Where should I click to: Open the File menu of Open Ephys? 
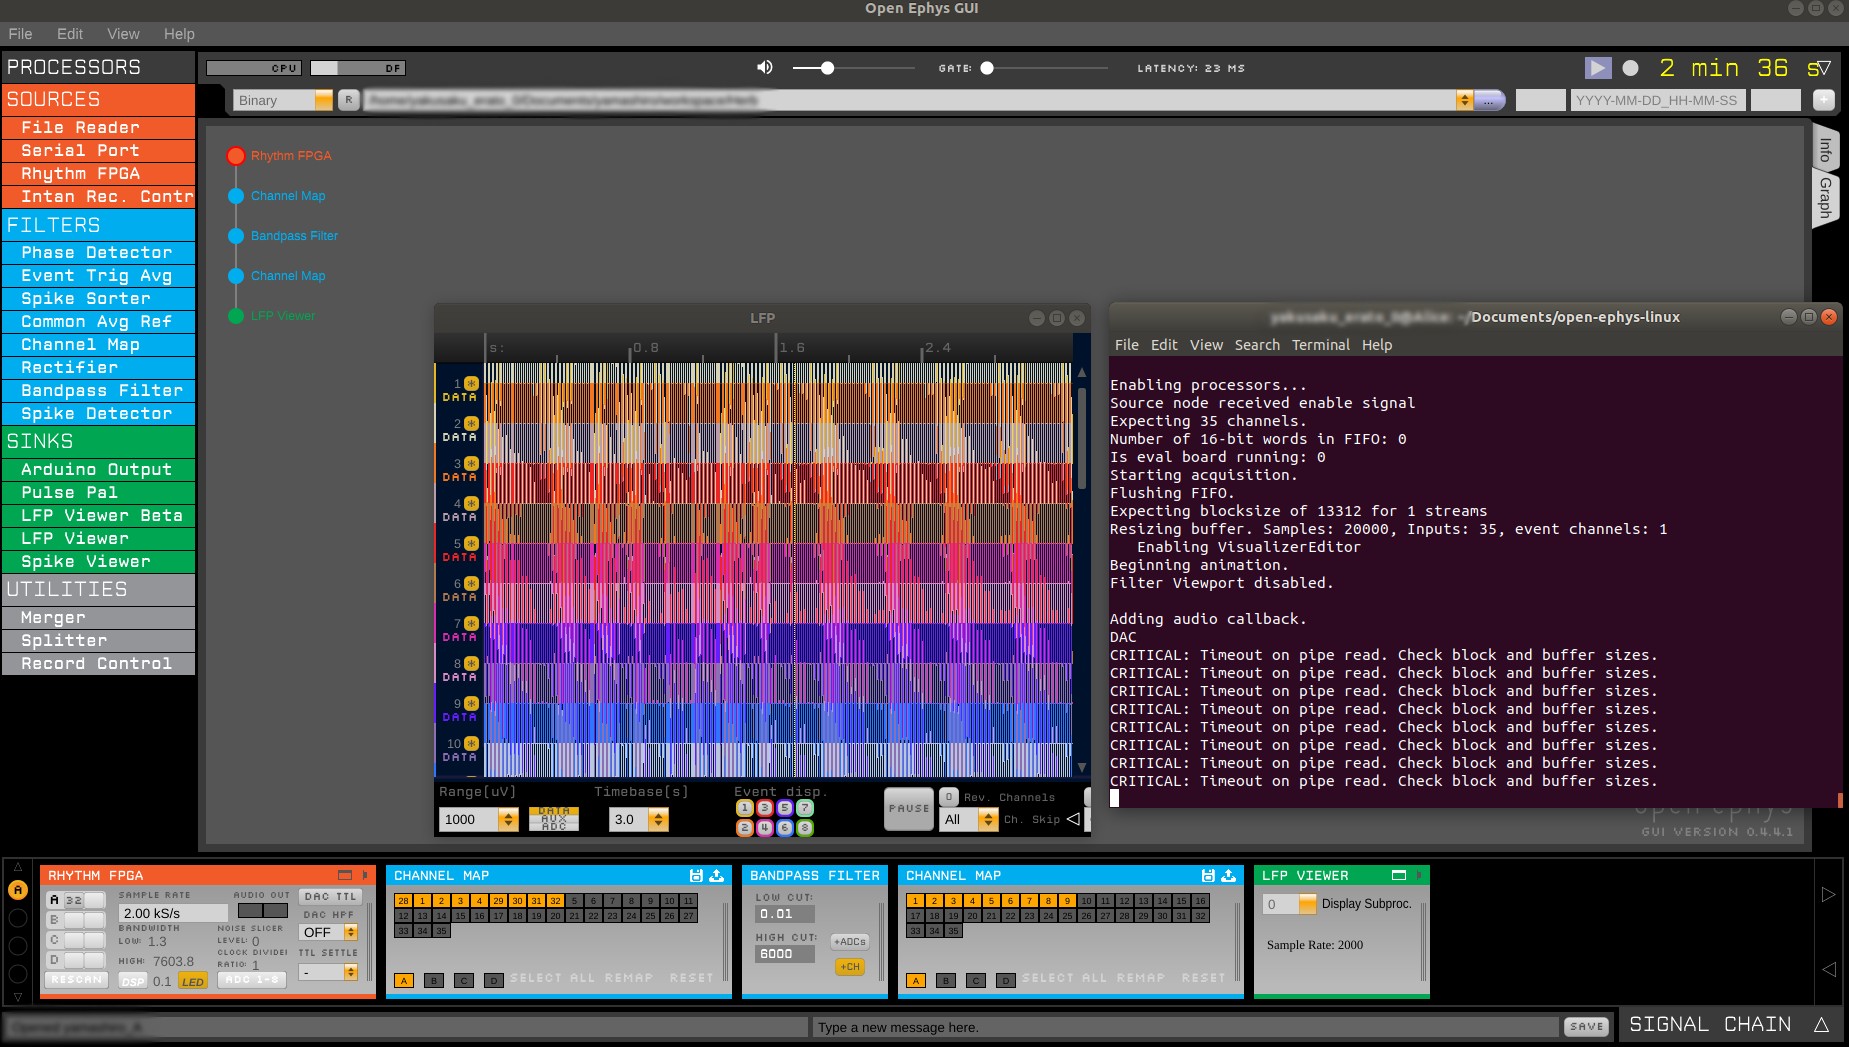click(x=20, y=34)
